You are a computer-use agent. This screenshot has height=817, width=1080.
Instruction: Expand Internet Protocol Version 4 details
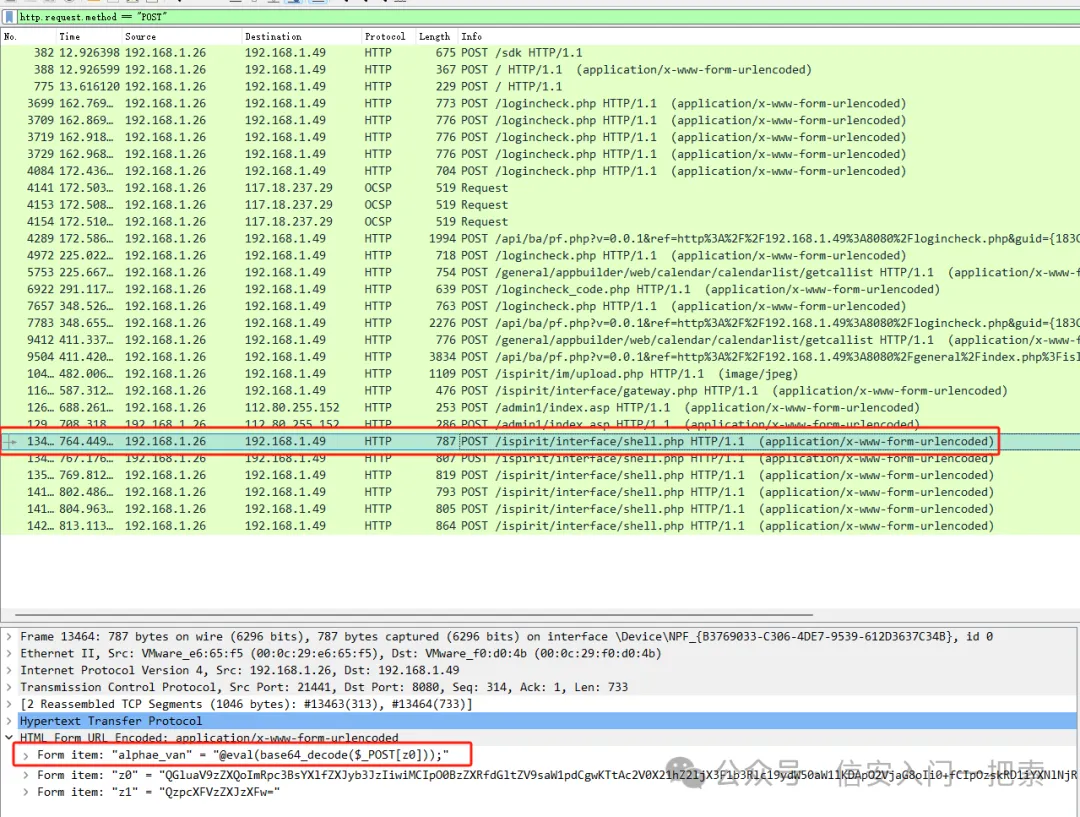8,670
